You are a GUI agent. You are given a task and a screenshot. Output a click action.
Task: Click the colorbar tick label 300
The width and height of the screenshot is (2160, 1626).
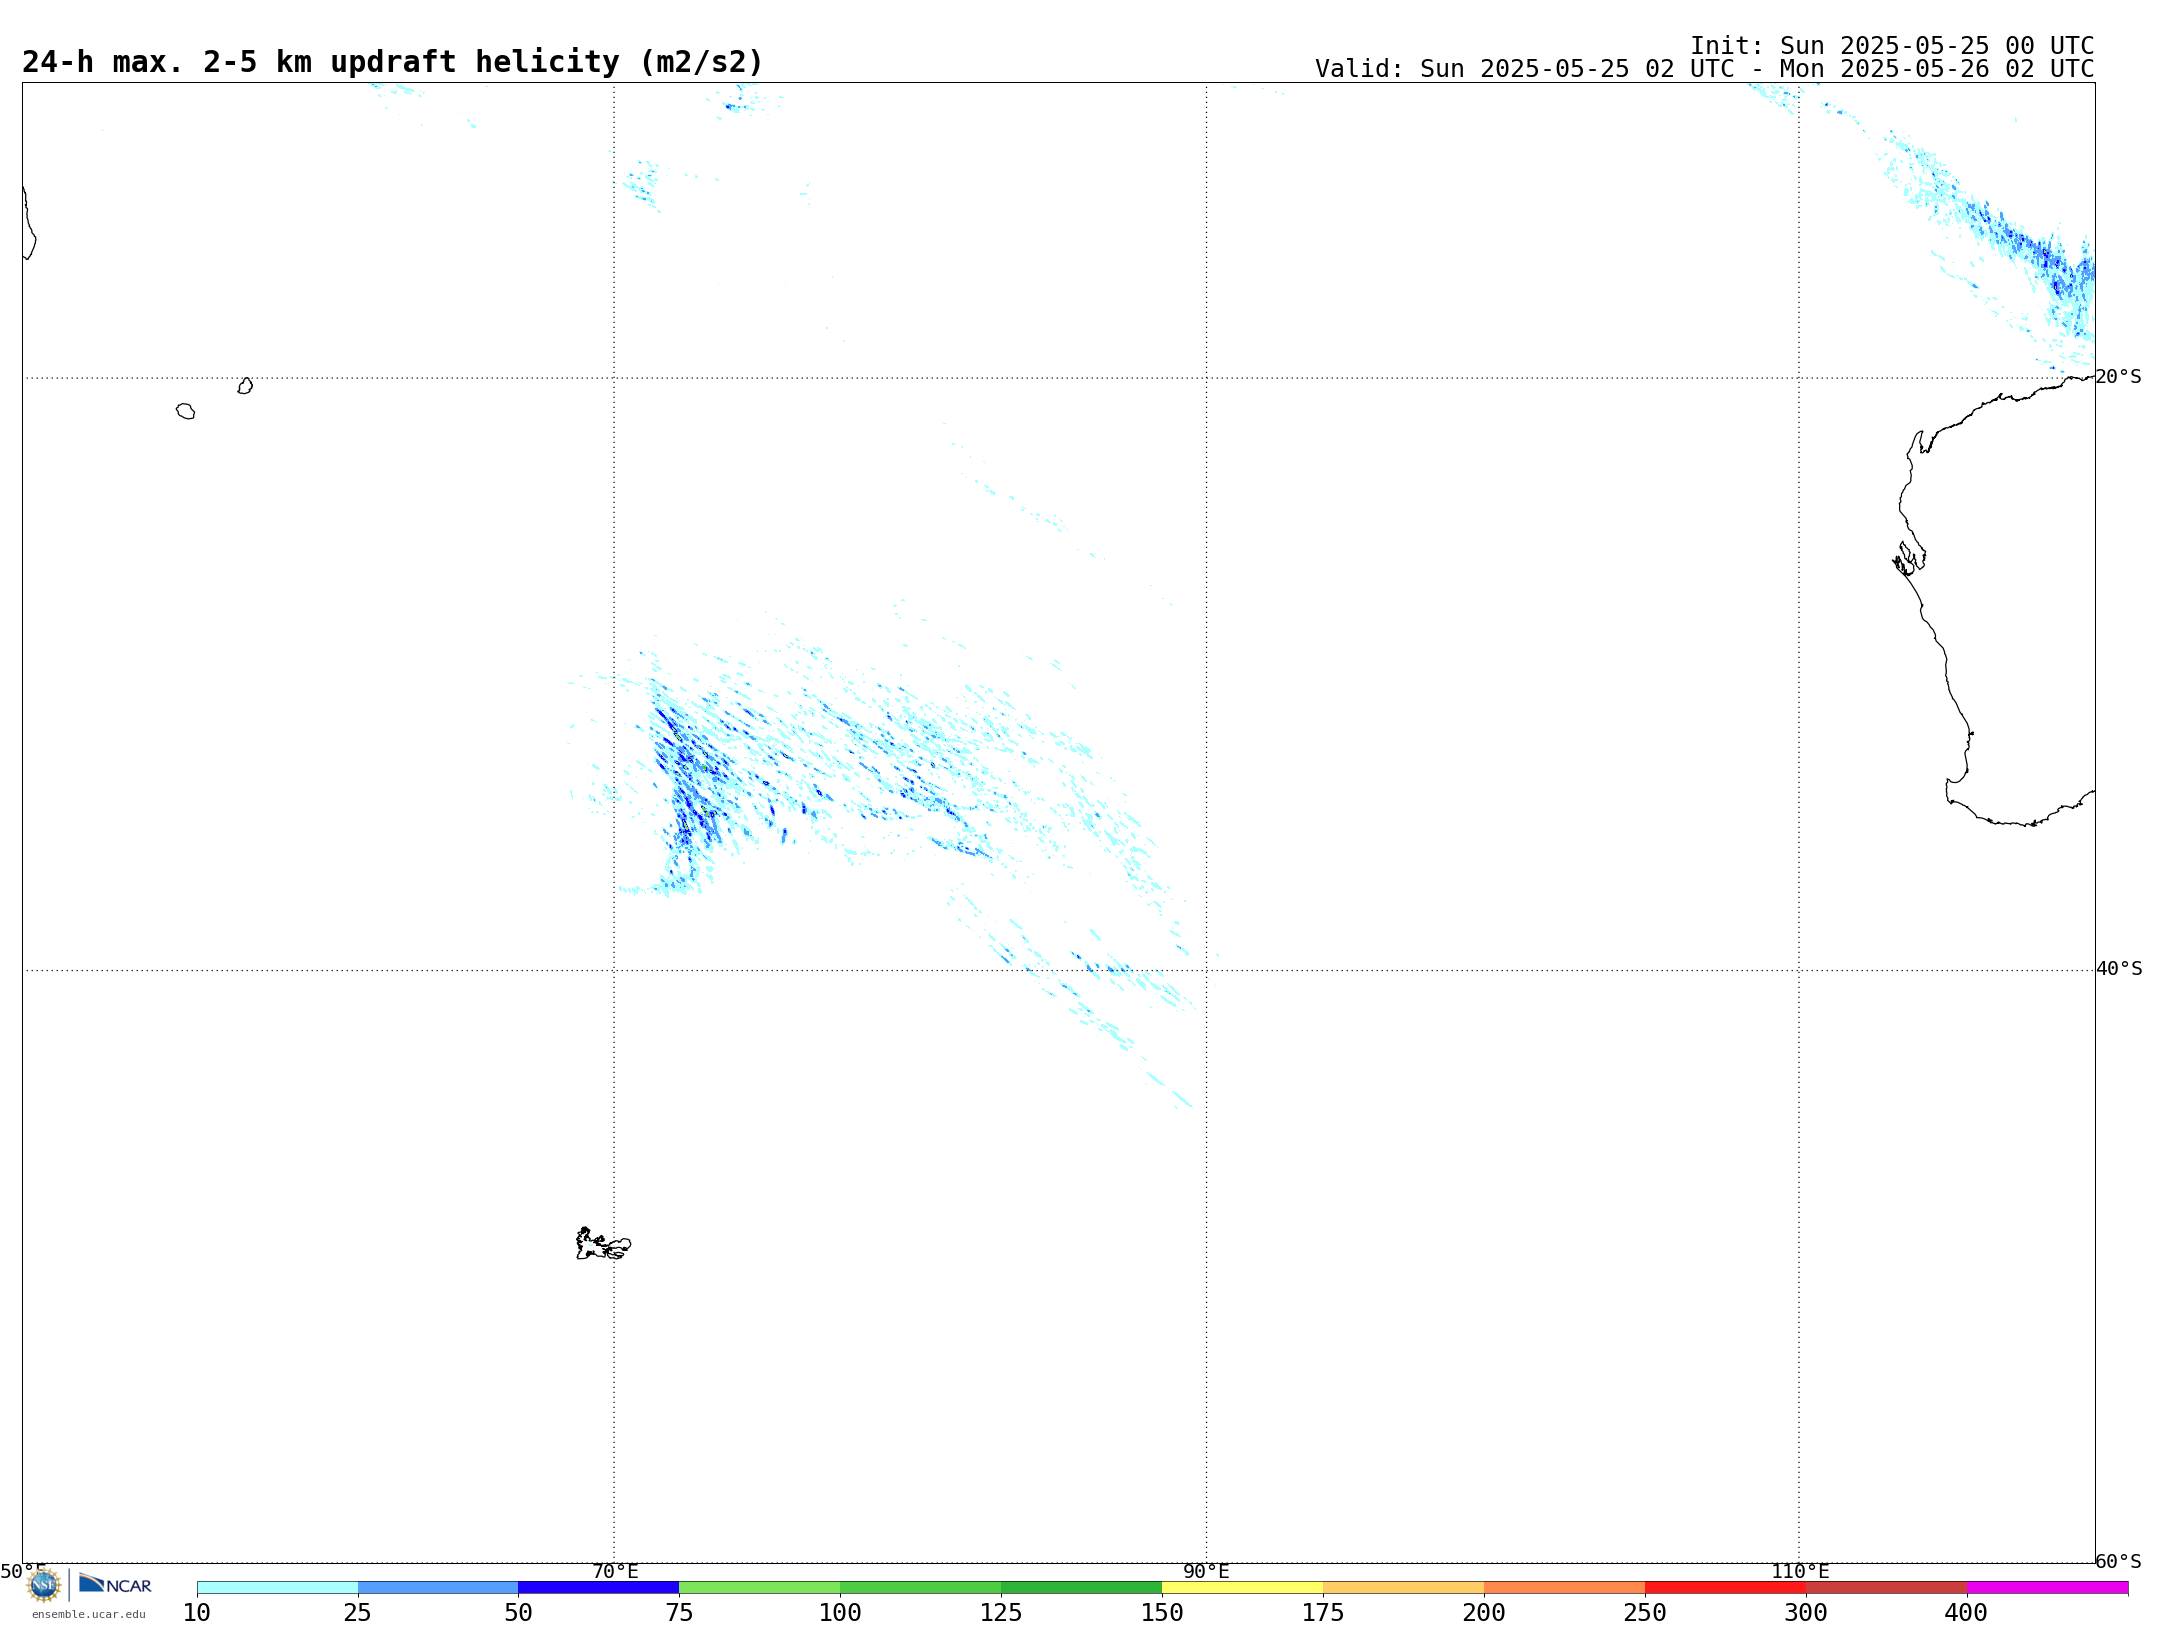click(1806, 1612)
